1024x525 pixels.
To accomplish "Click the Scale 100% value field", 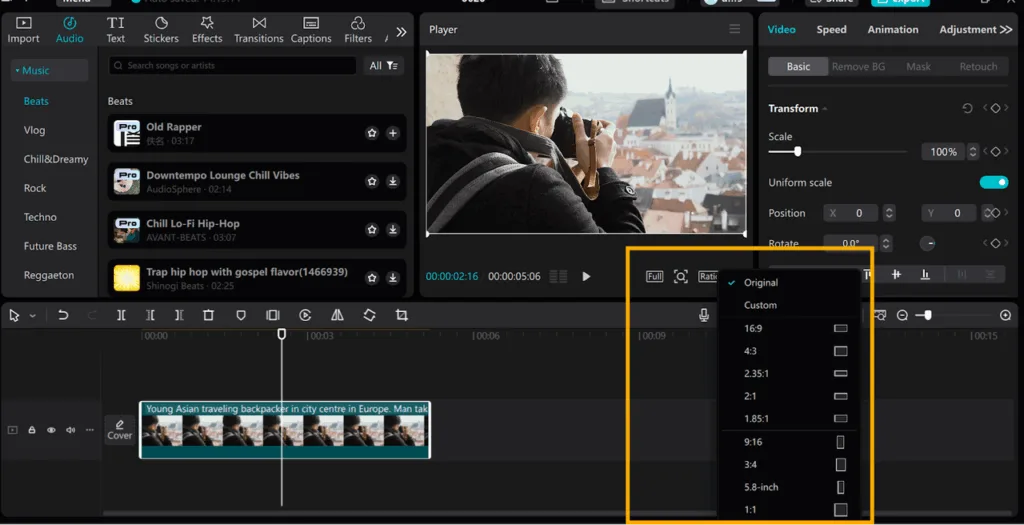I will [x=944, y=152].
